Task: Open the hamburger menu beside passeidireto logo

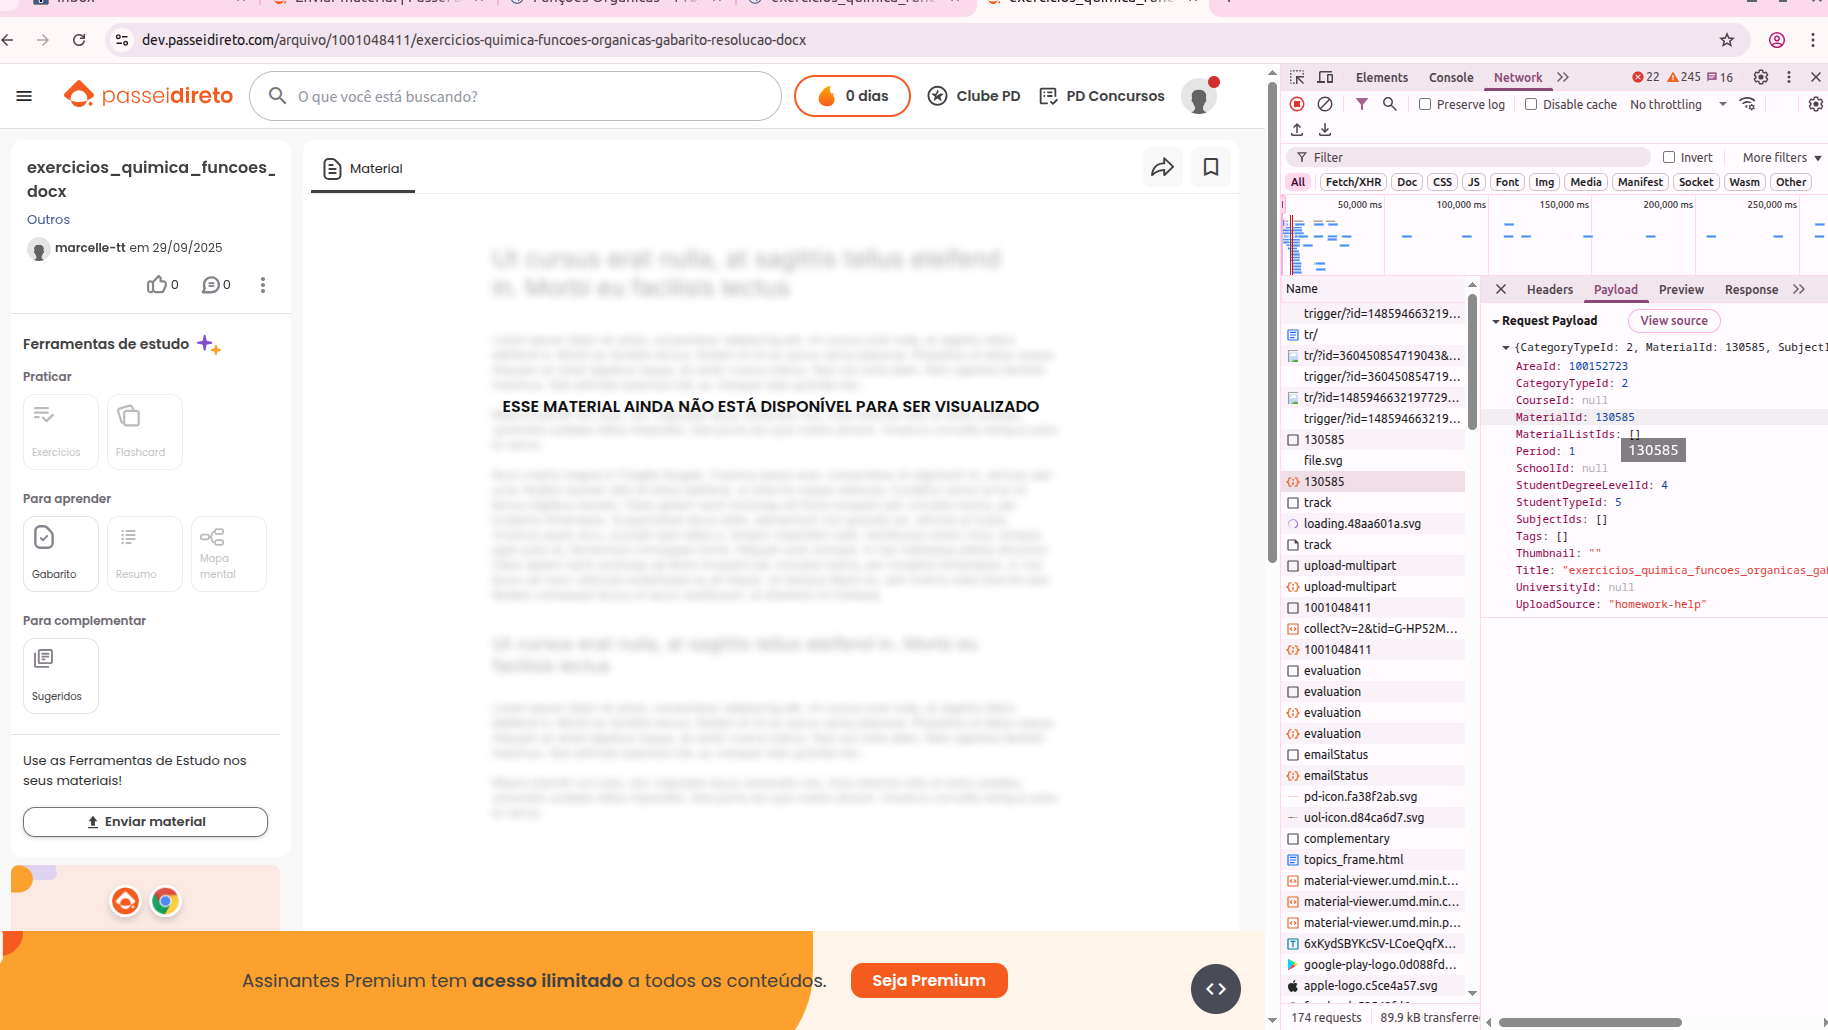Action: [x=25, y=96]
